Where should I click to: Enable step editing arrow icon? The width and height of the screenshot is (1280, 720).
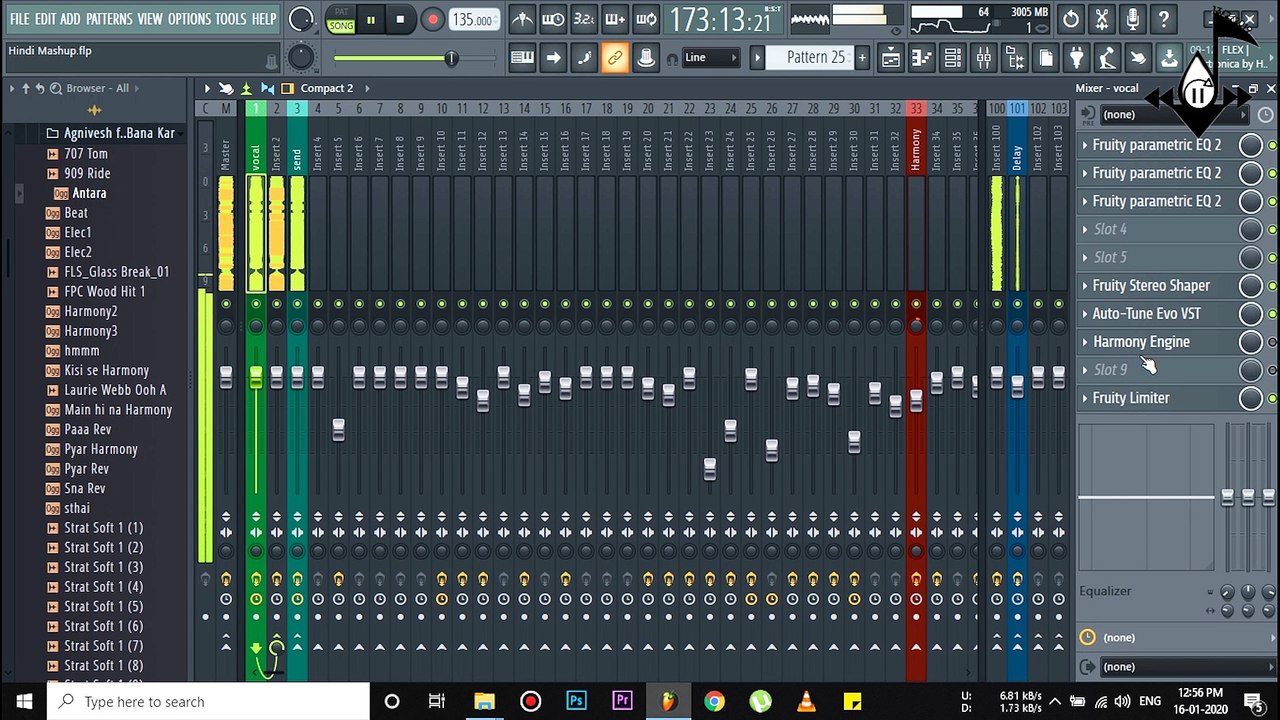pyautogui.click(x=553, y=58)
